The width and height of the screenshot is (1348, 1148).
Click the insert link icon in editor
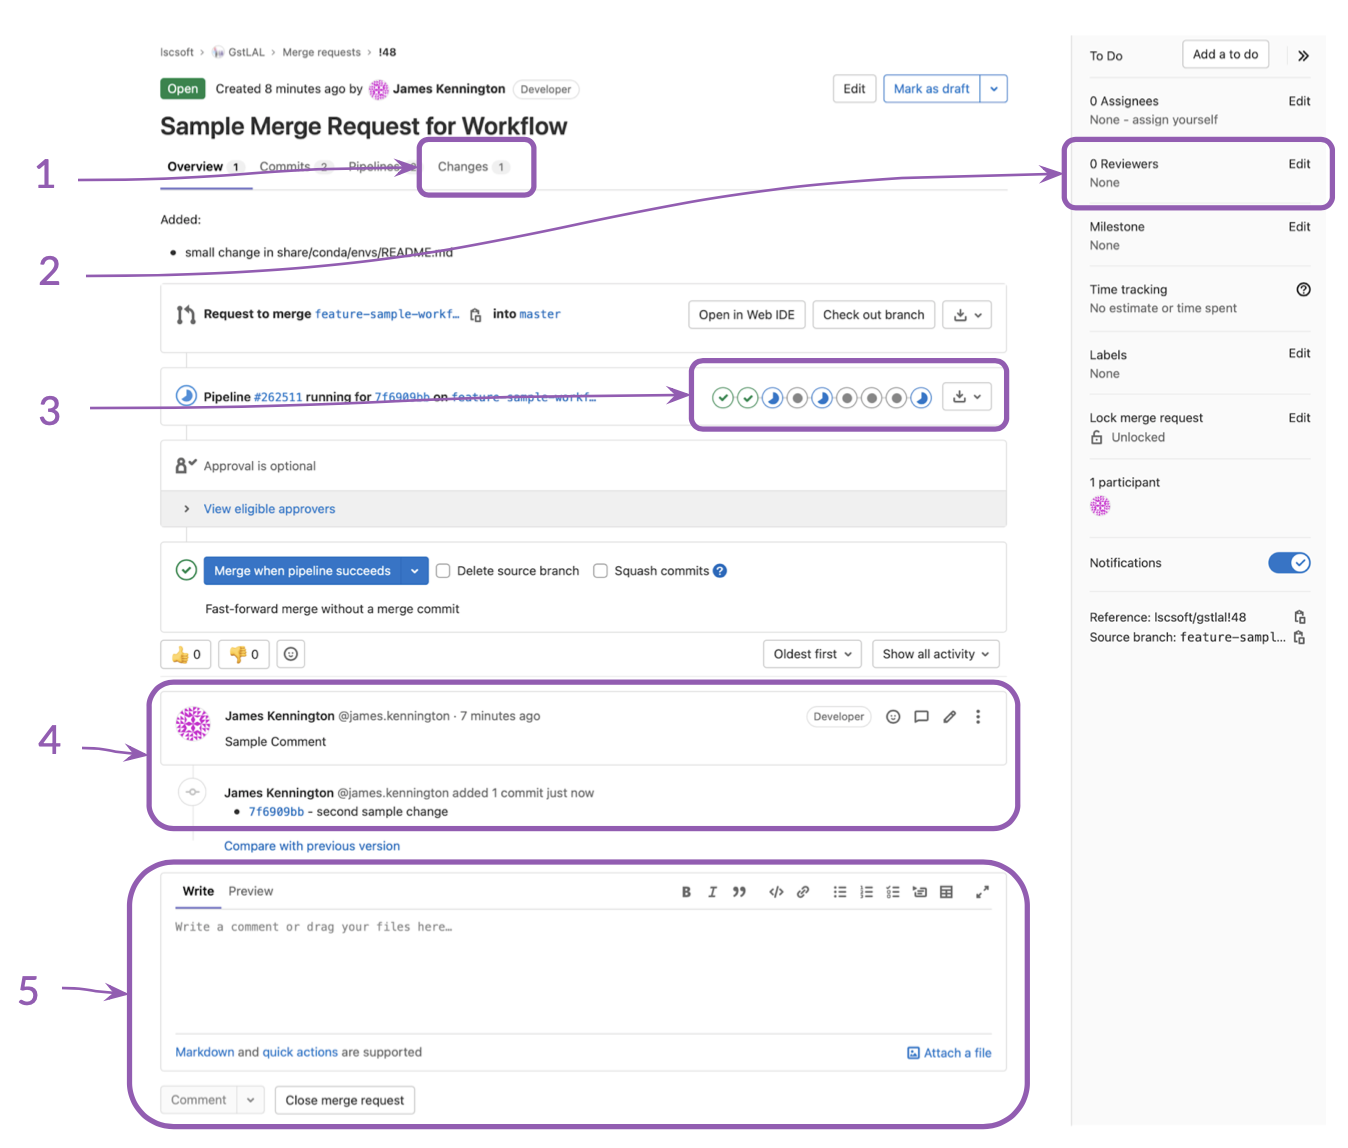(x=803, y=892)
